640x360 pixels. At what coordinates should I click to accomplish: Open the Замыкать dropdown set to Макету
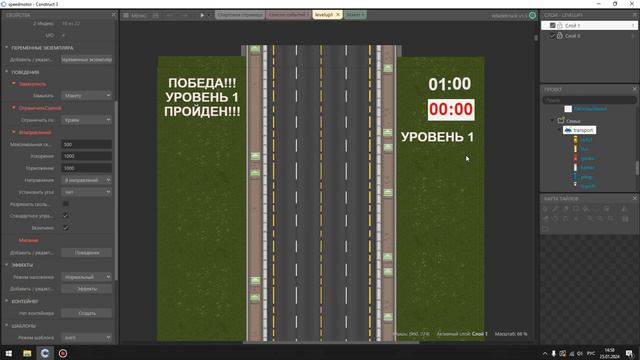click(x=87, y=96)
